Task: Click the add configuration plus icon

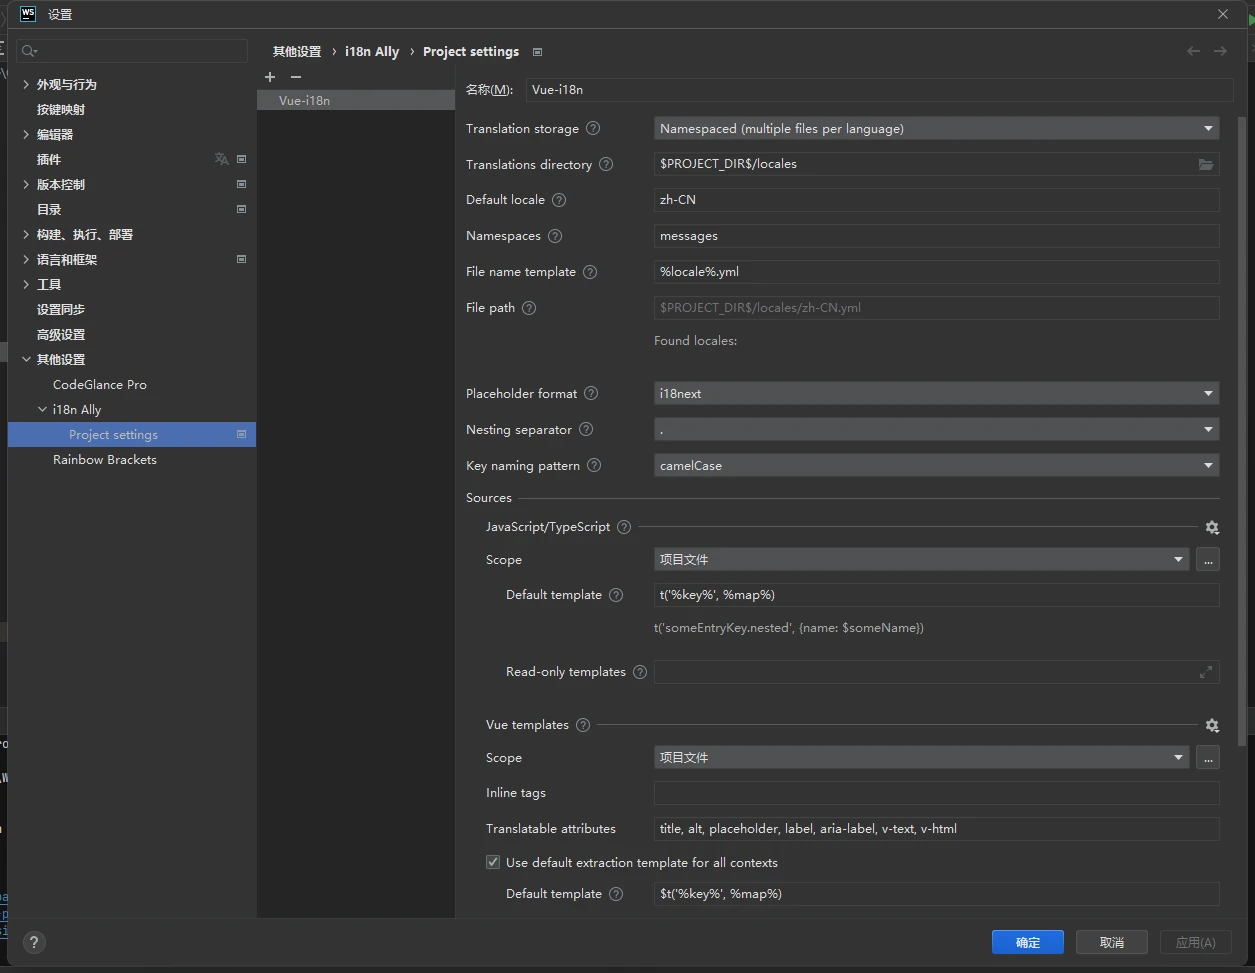Action: 270,77
